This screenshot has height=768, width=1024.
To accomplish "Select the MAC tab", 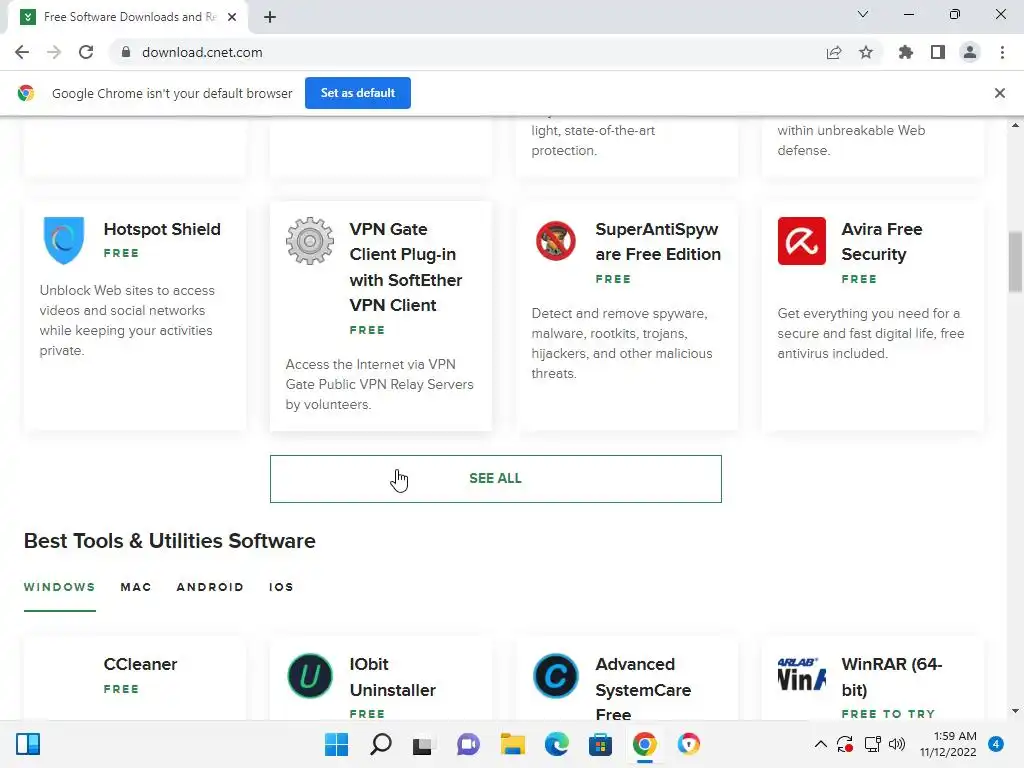I will 136,587.
